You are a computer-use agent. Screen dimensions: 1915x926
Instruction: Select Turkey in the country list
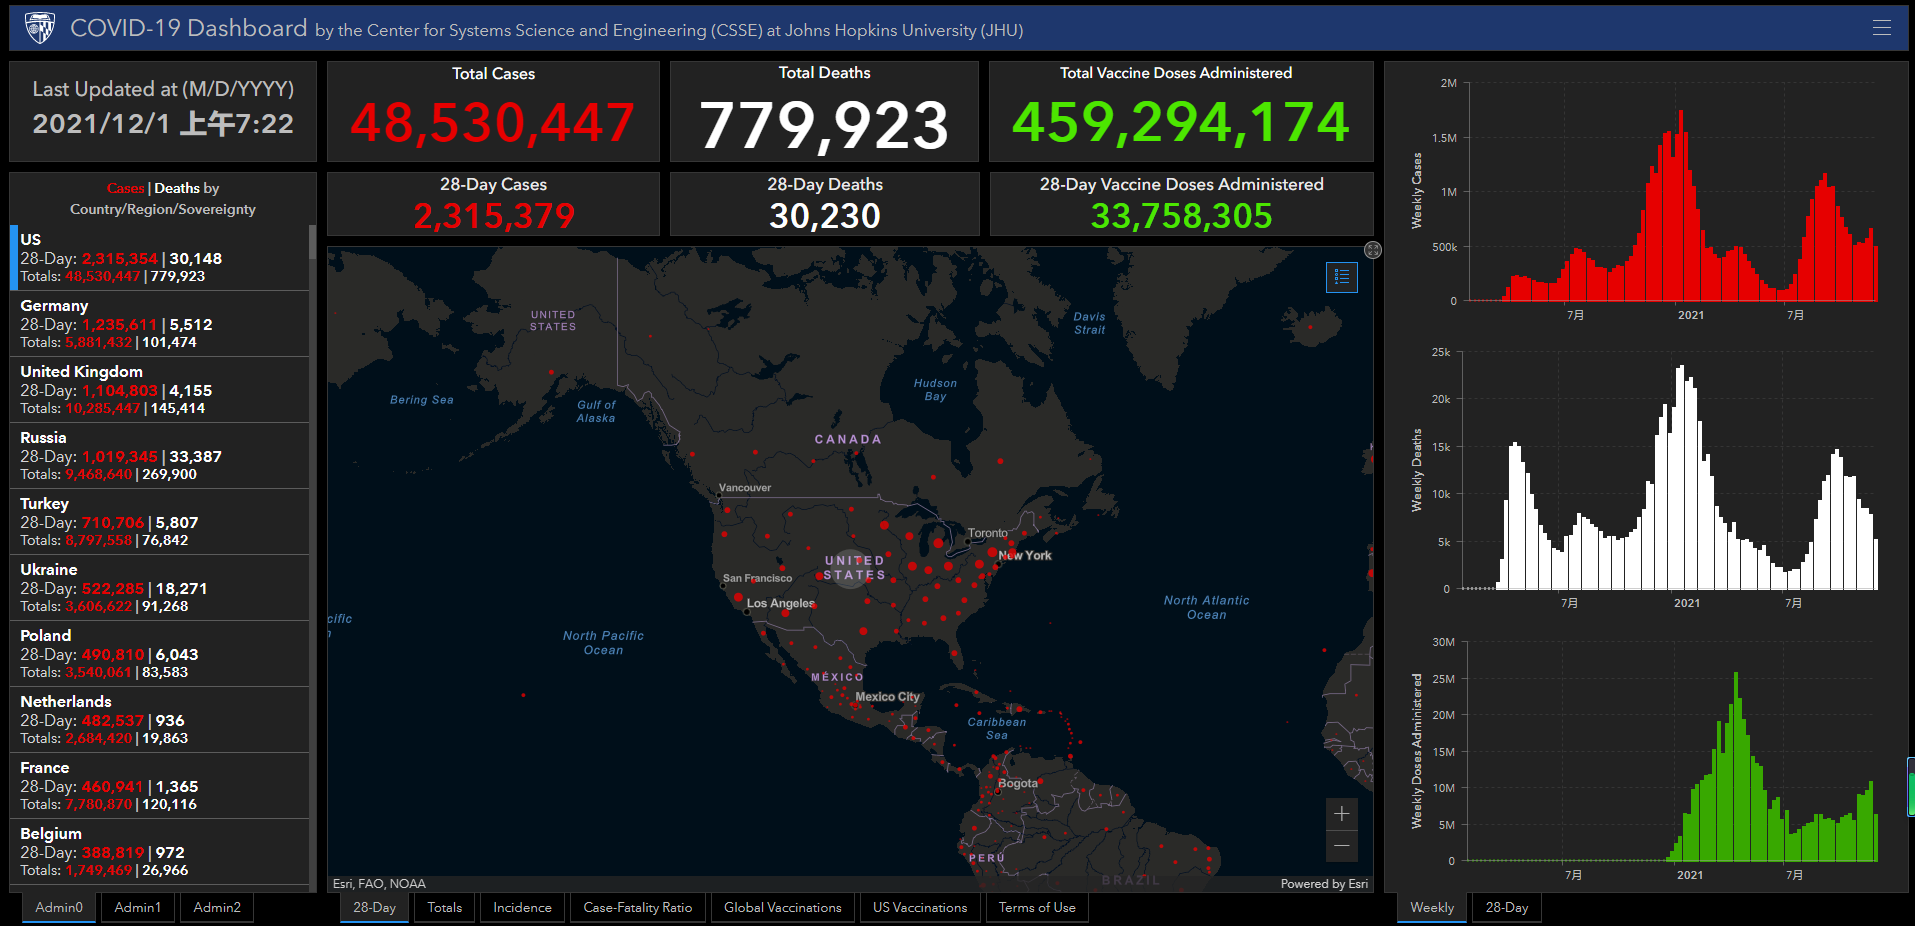[x=160, y=522]
